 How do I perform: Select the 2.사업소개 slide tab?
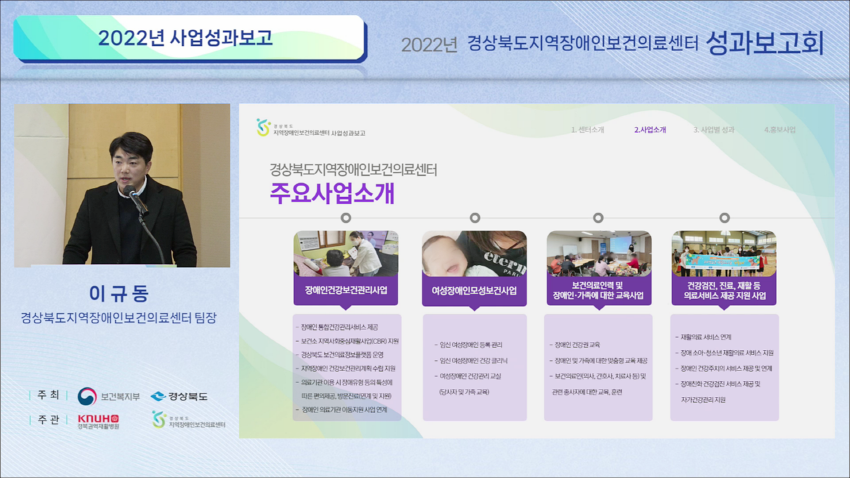[650, 130]
